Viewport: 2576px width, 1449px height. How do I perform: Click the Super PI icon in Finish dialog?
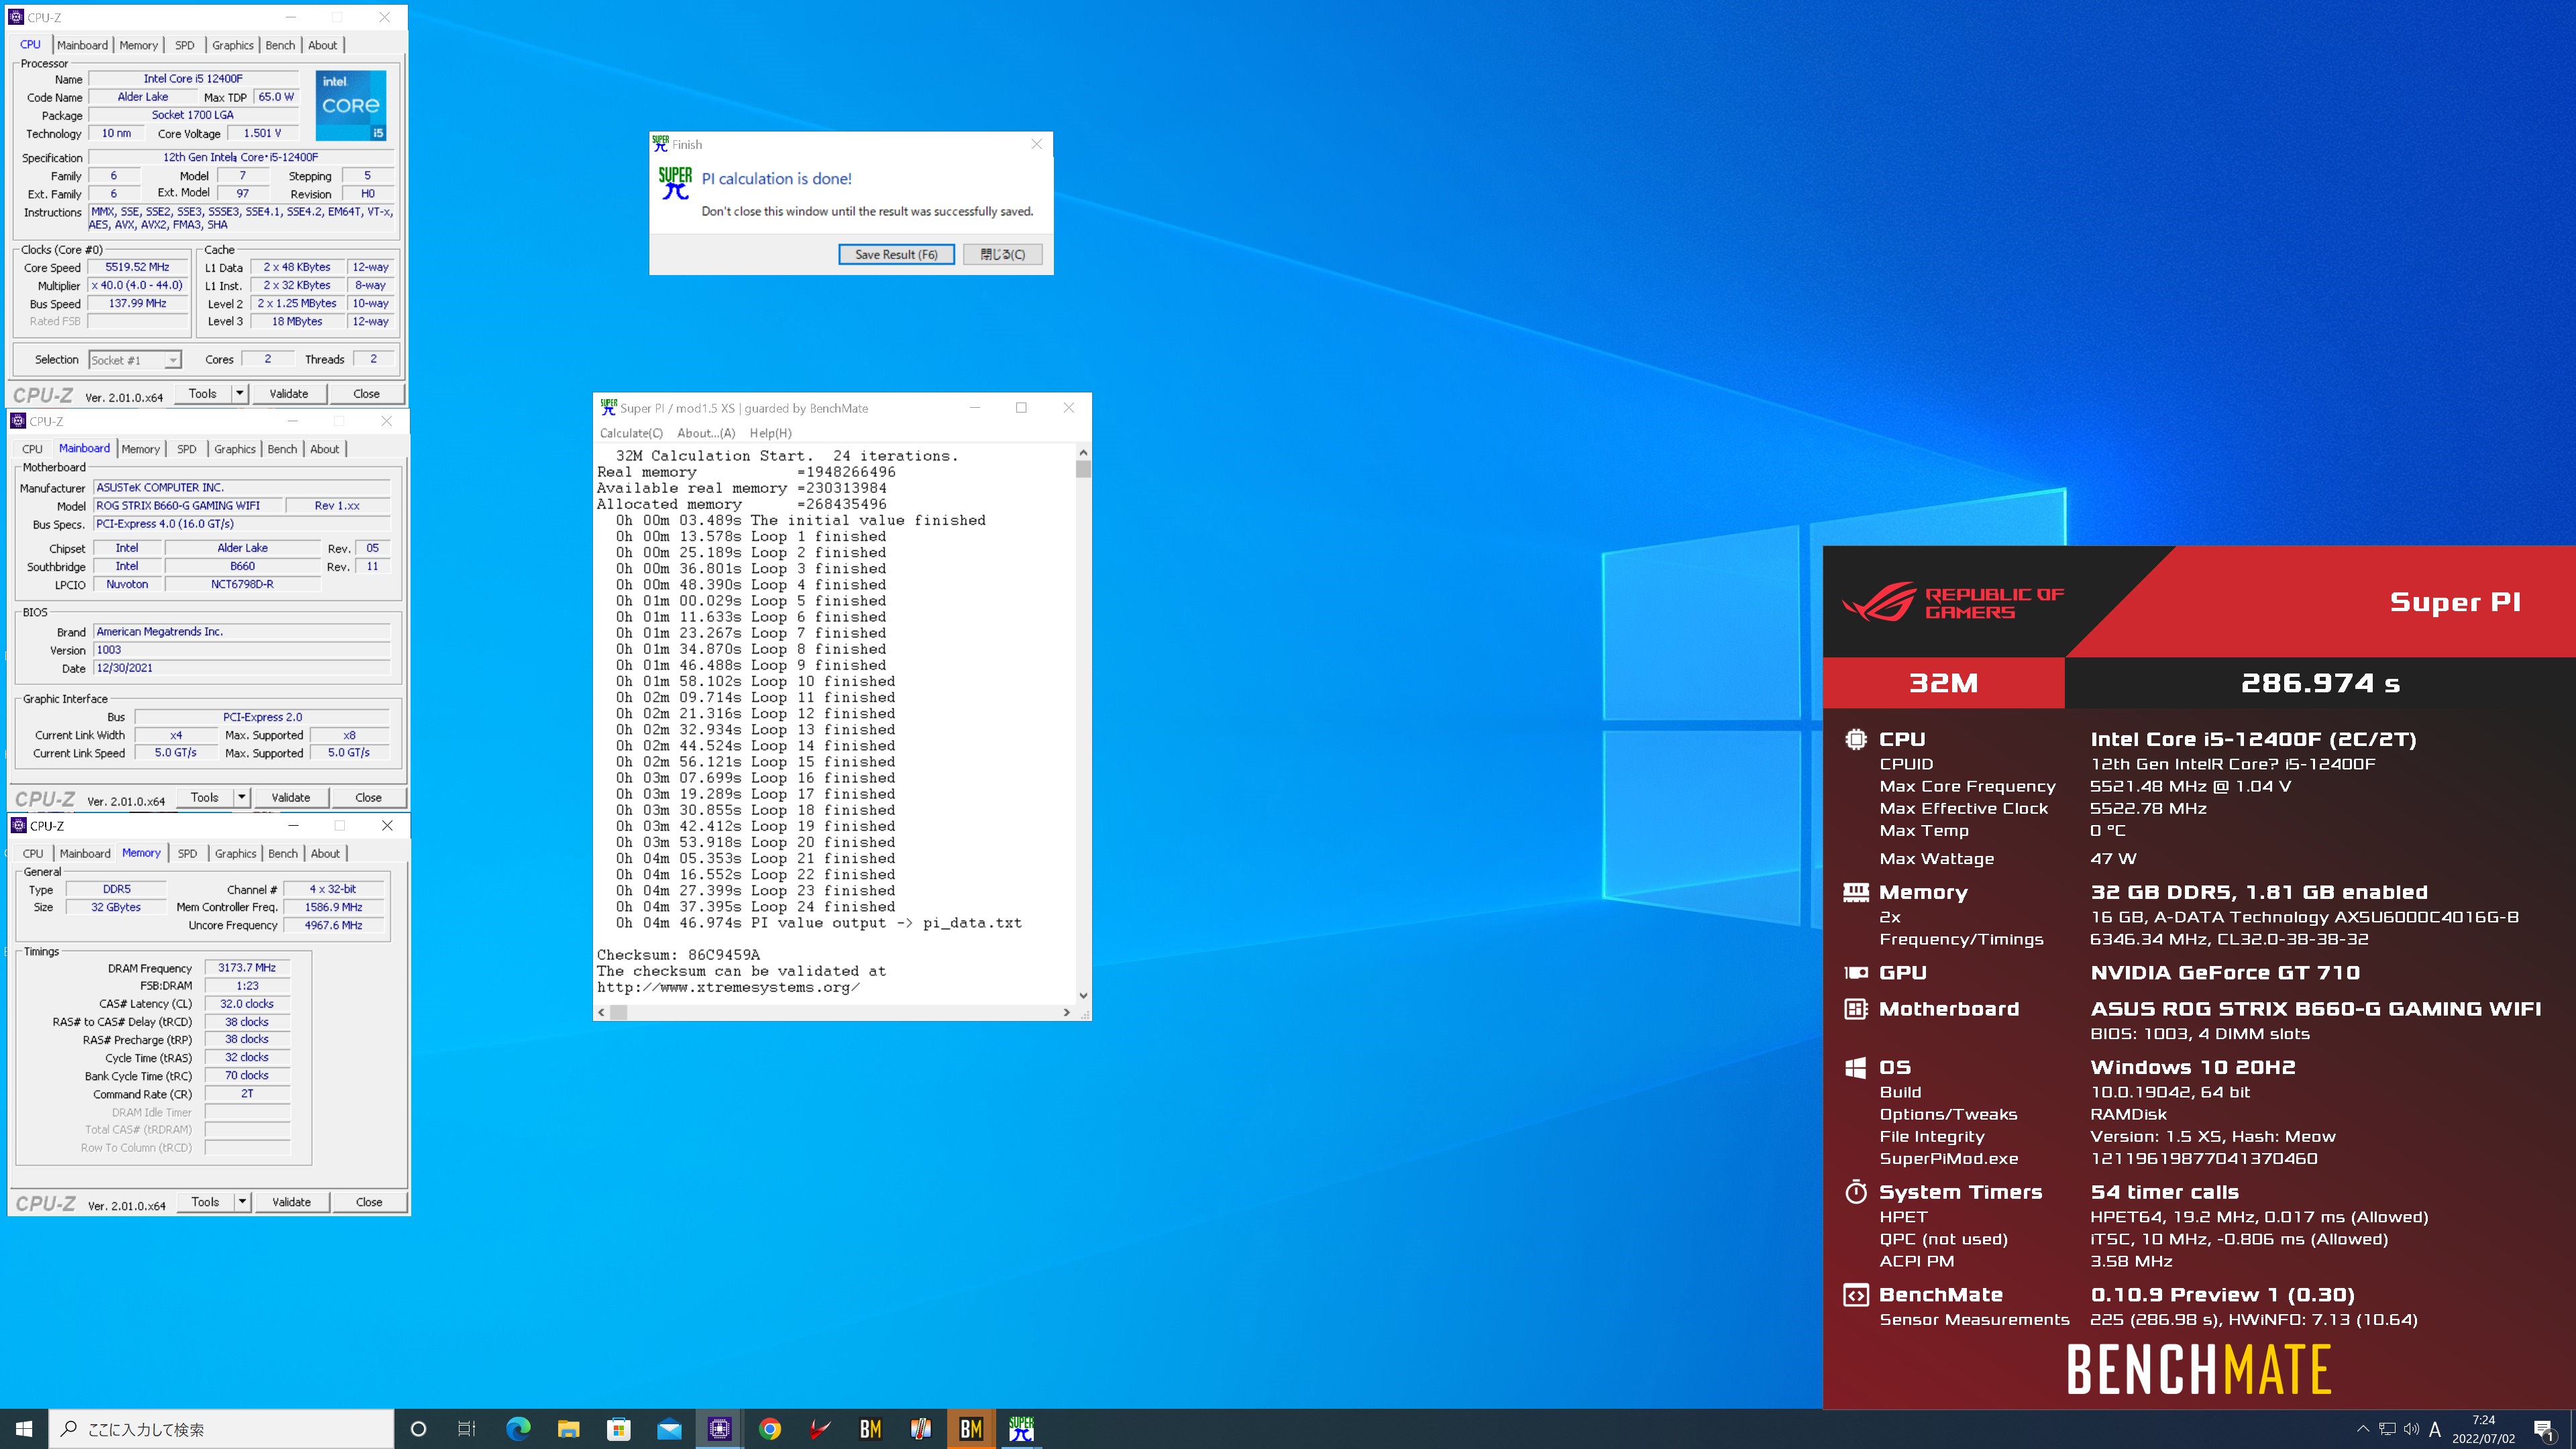tap(675, 182)
